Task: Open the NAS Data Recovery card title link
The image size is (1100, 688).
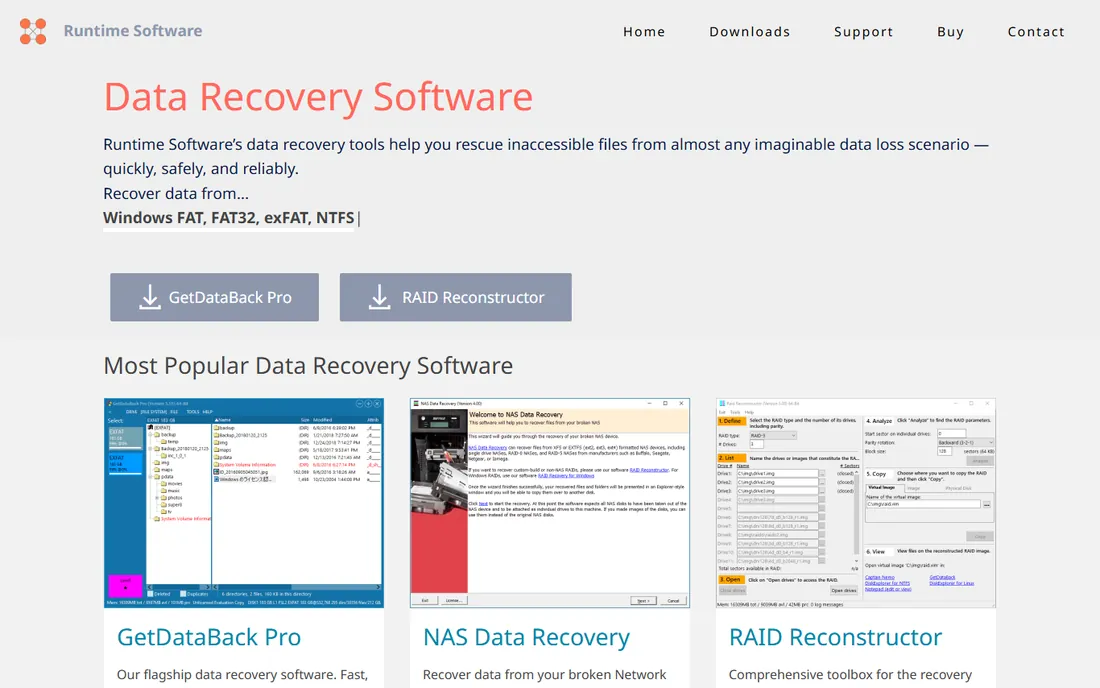Action: click(x=526, y=637)
